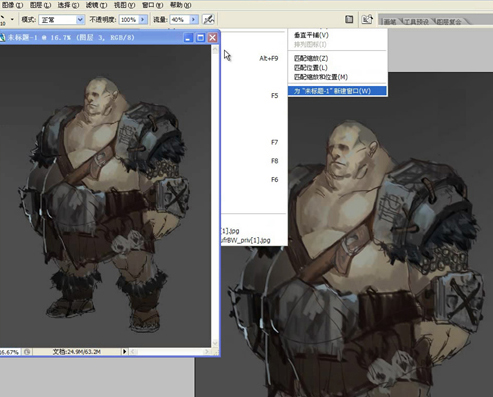Open the 滤镜(T) menu

click(96, 5)
